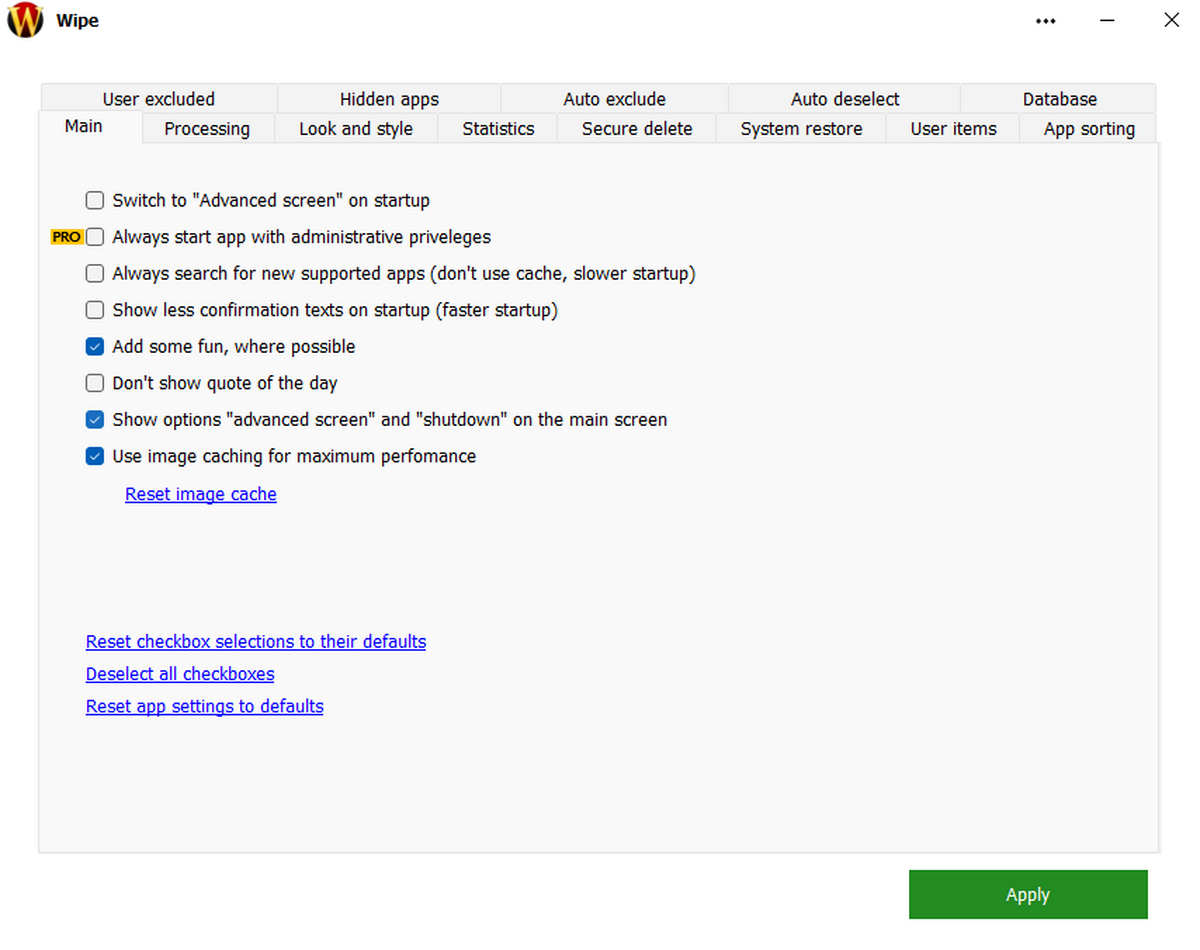
Task: Disable image caching for maximum performance
Action: coord(95,457)
